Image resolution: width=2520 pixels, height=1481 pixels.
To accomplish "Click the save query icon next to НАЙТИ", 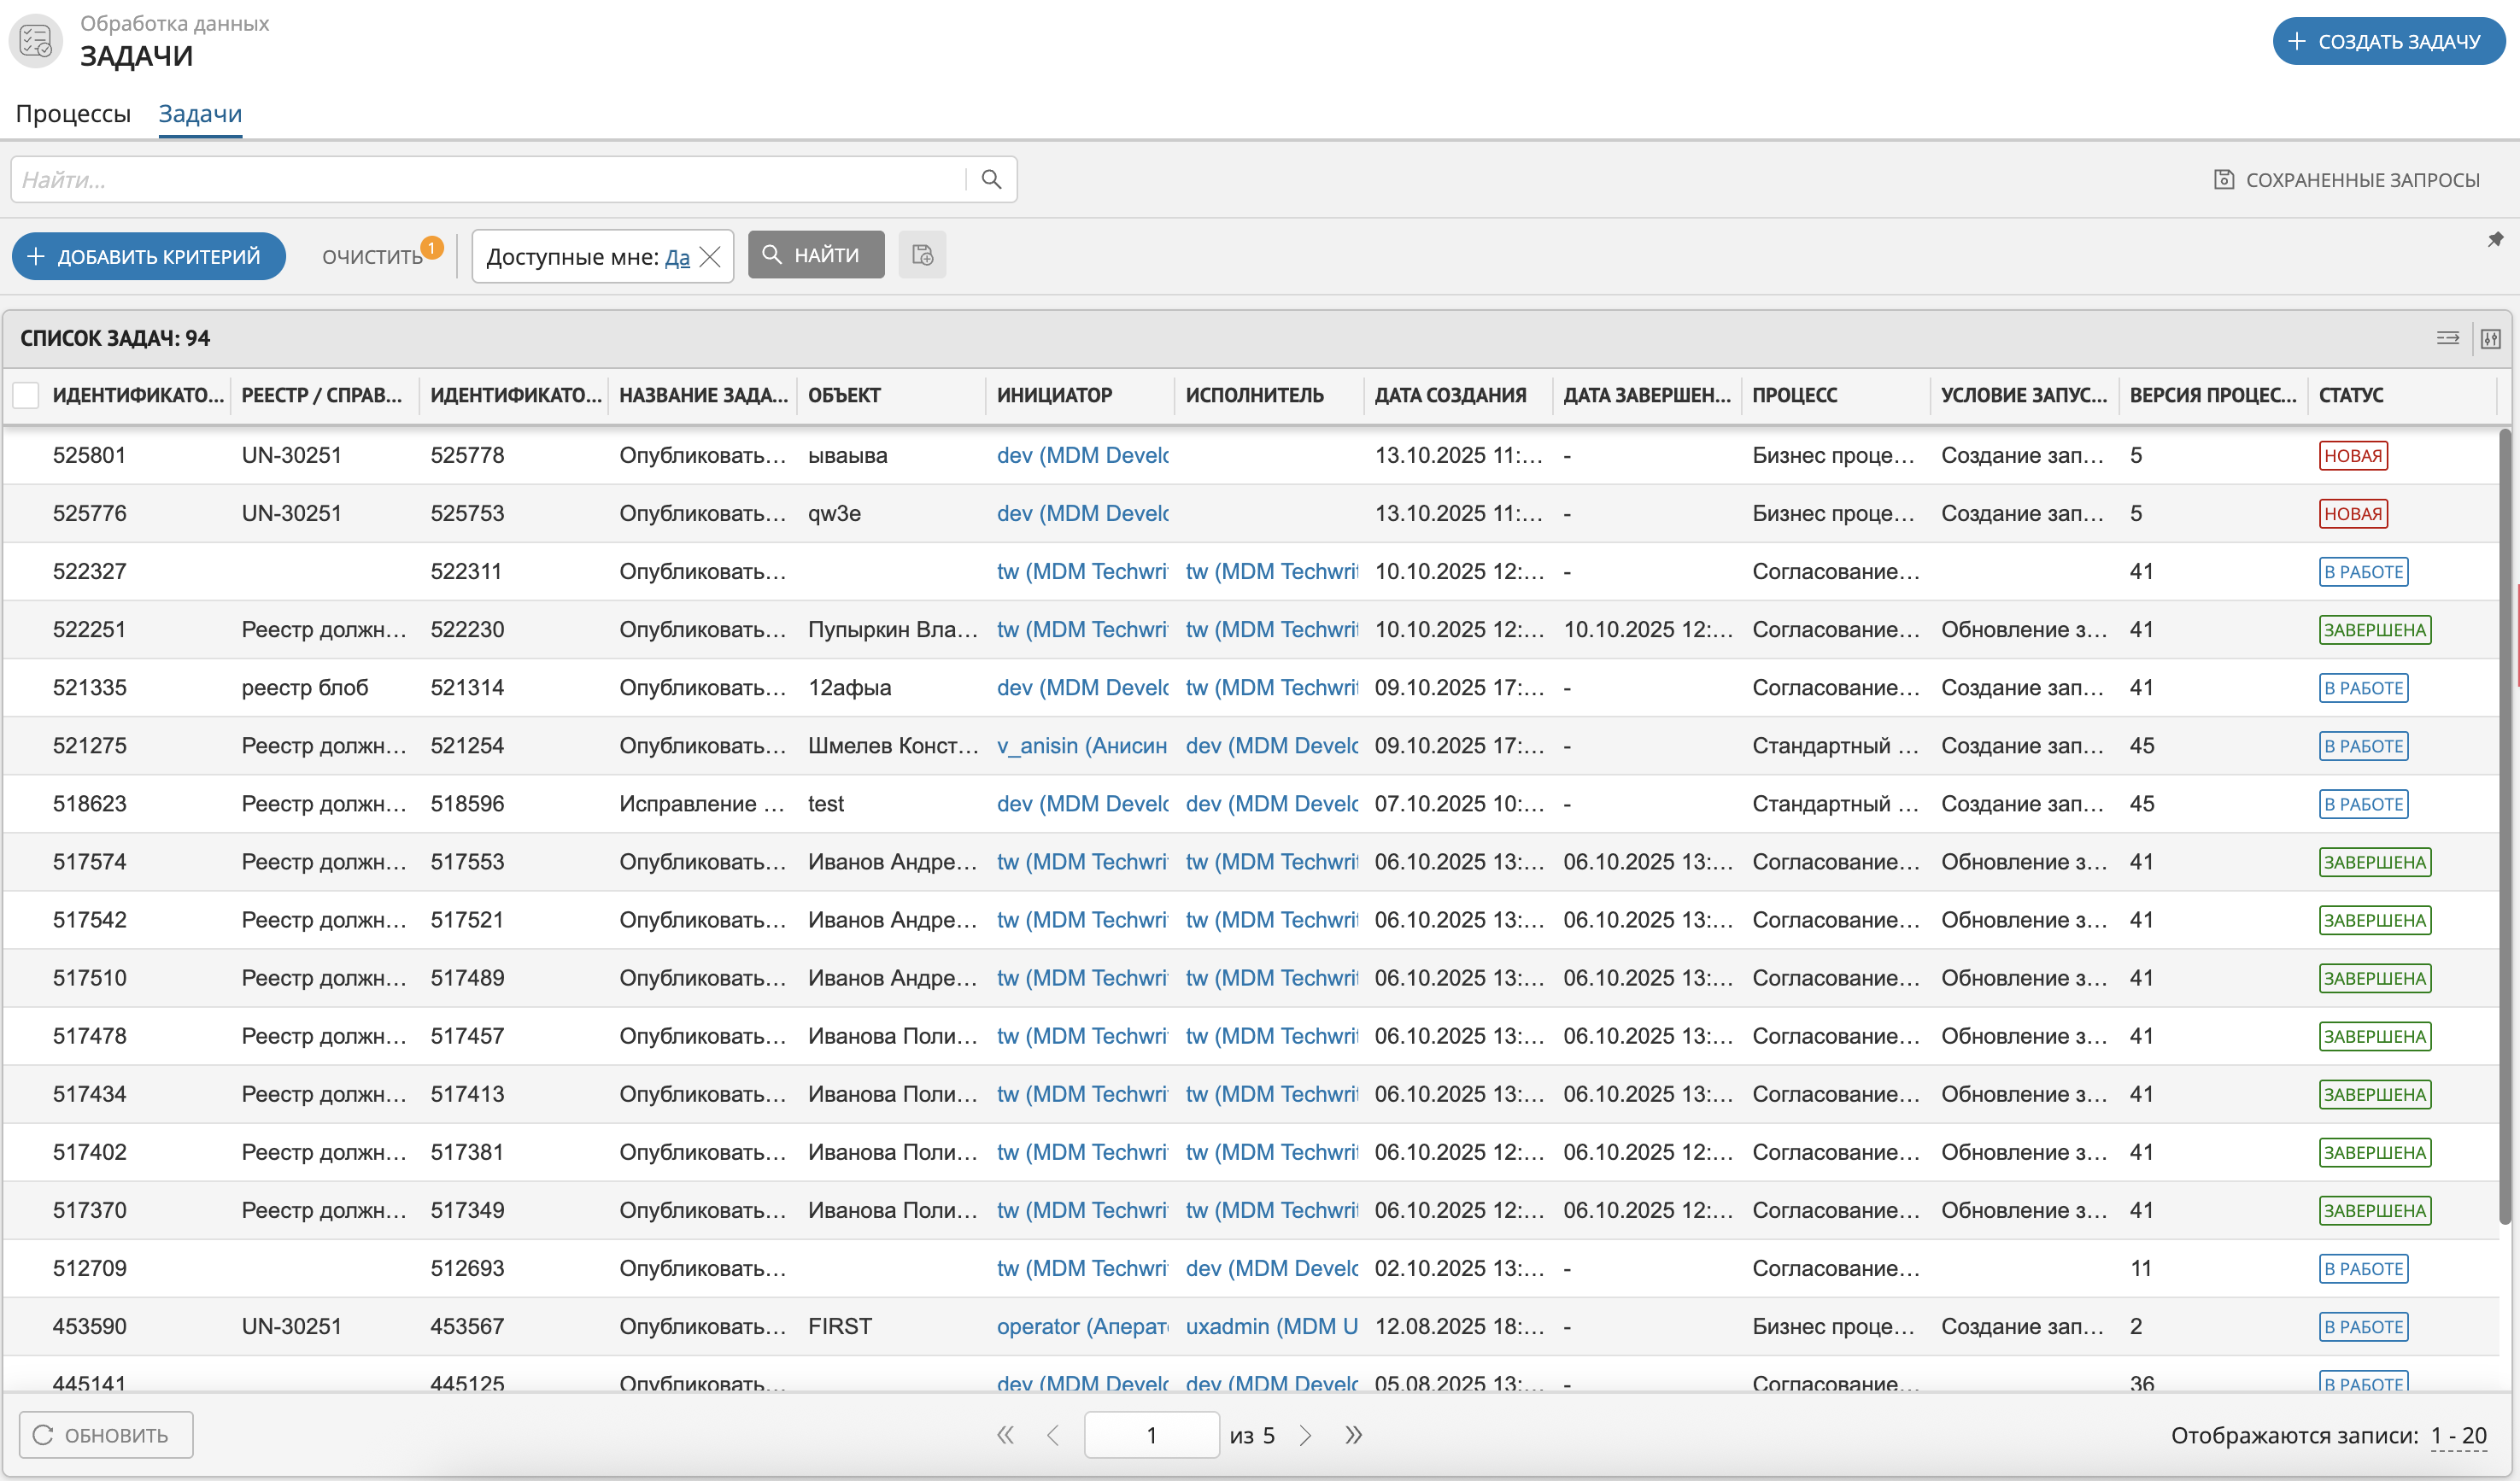I will click(x=921, y=255).
